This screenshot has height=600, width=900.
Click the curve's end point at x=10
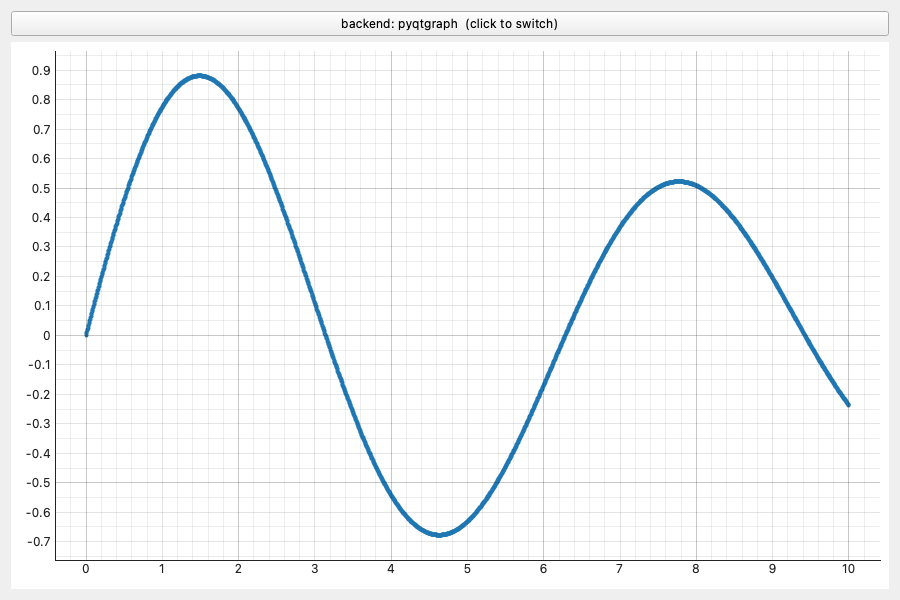tap(848, 405)
